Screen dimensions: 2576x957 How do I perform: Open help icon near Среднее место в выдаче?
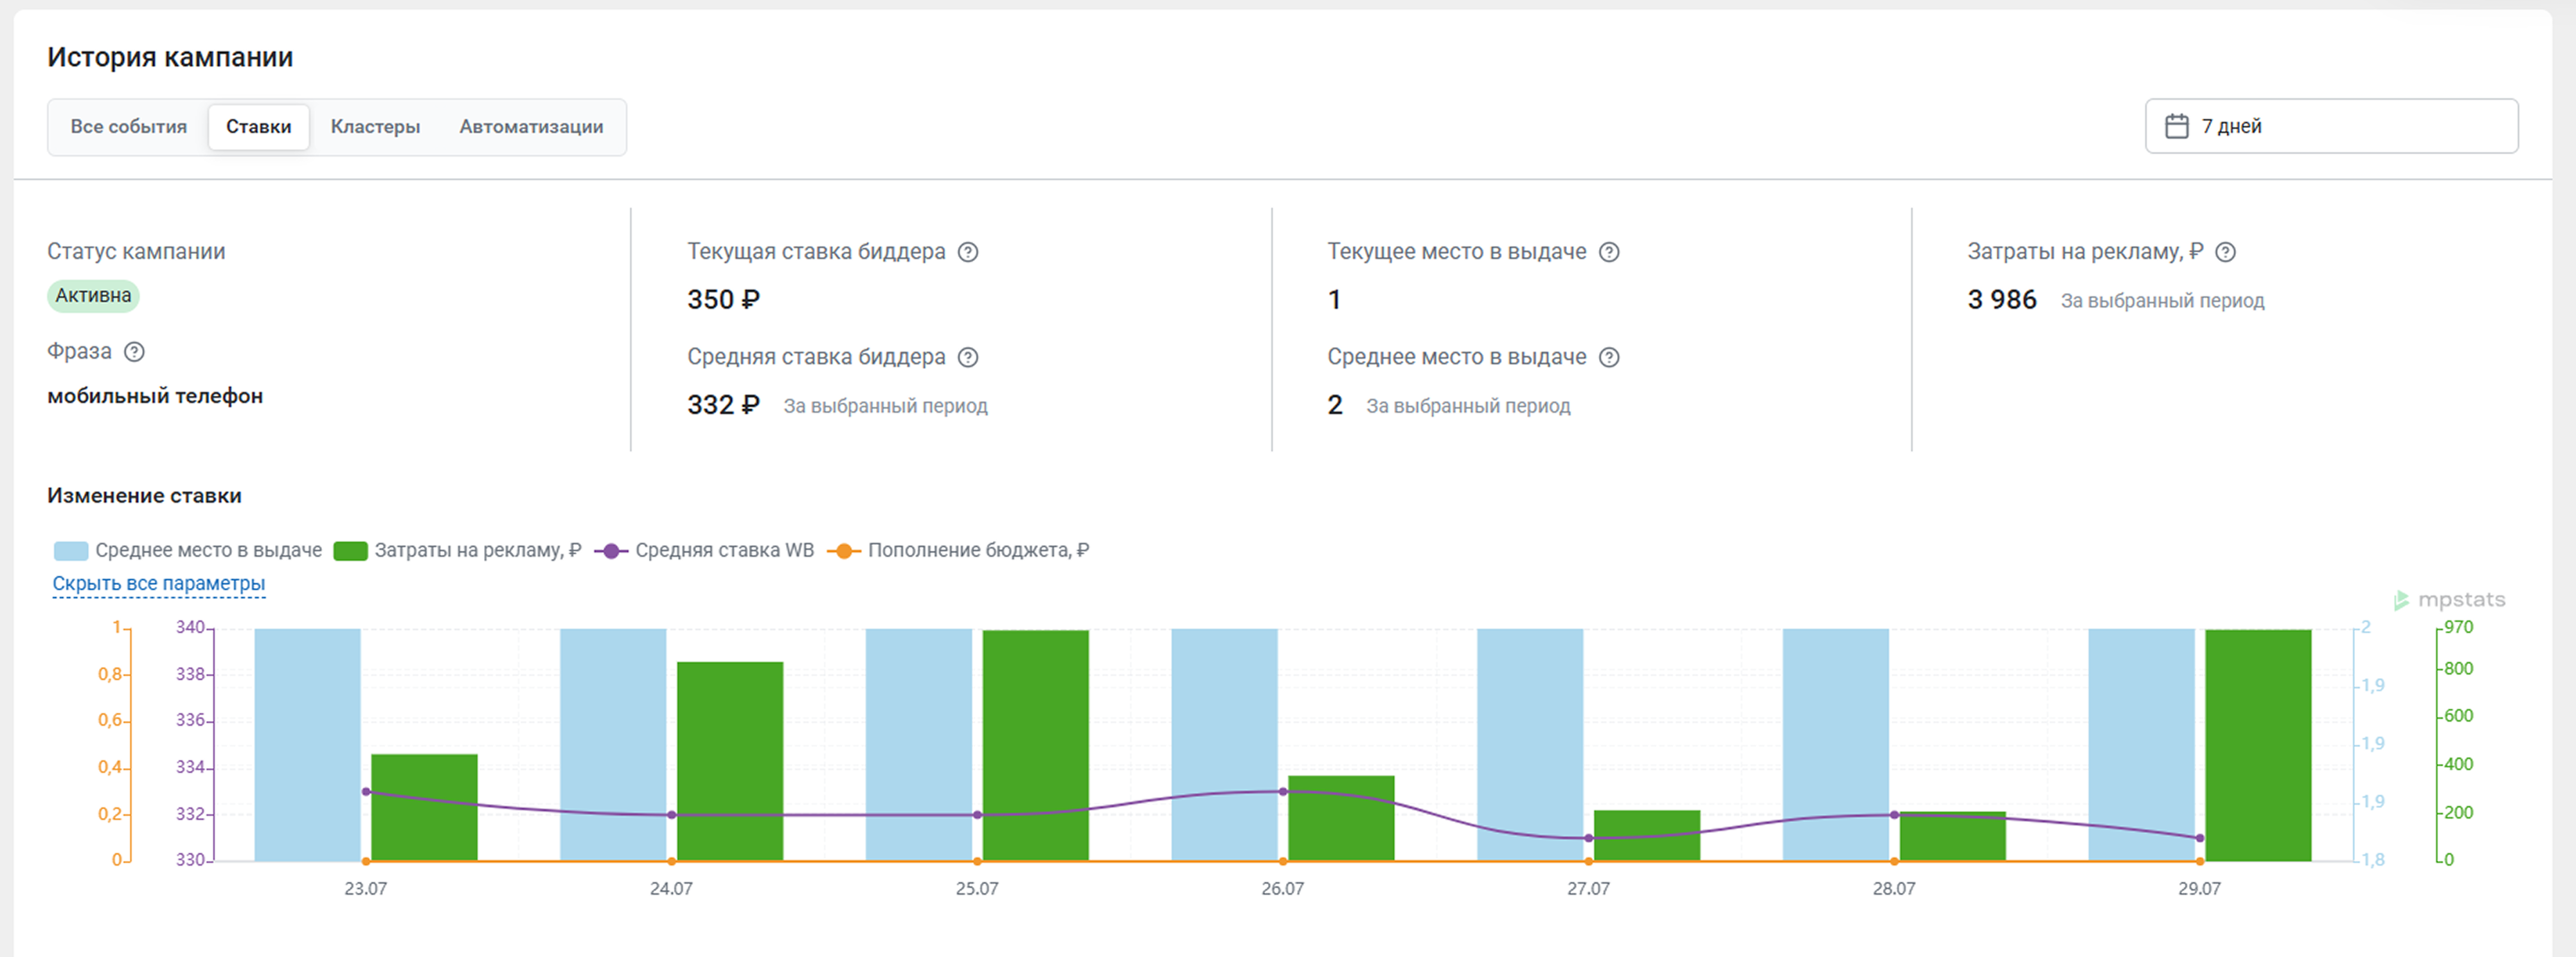point(1609,357)
